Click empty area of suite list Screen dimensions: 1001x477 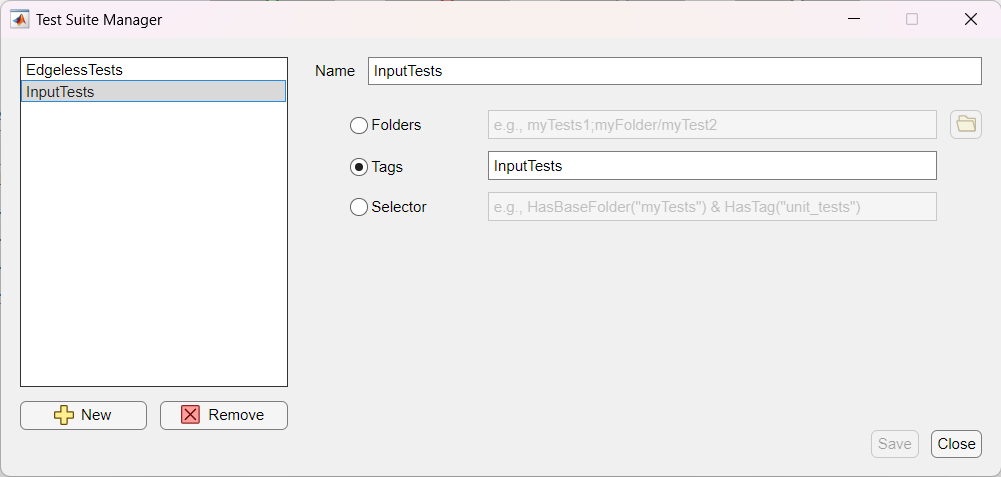click(x=153, y=250)
